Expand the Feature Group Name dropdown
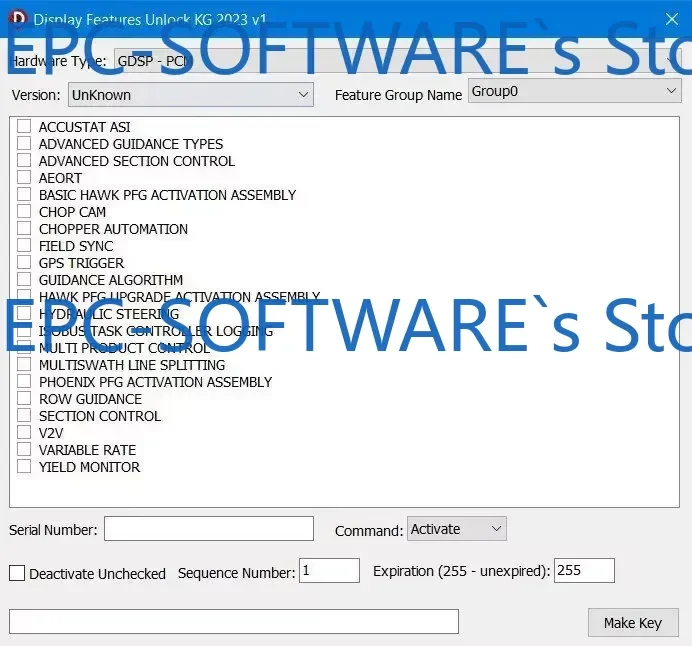The image size is (692, 646). pos(575,91)
